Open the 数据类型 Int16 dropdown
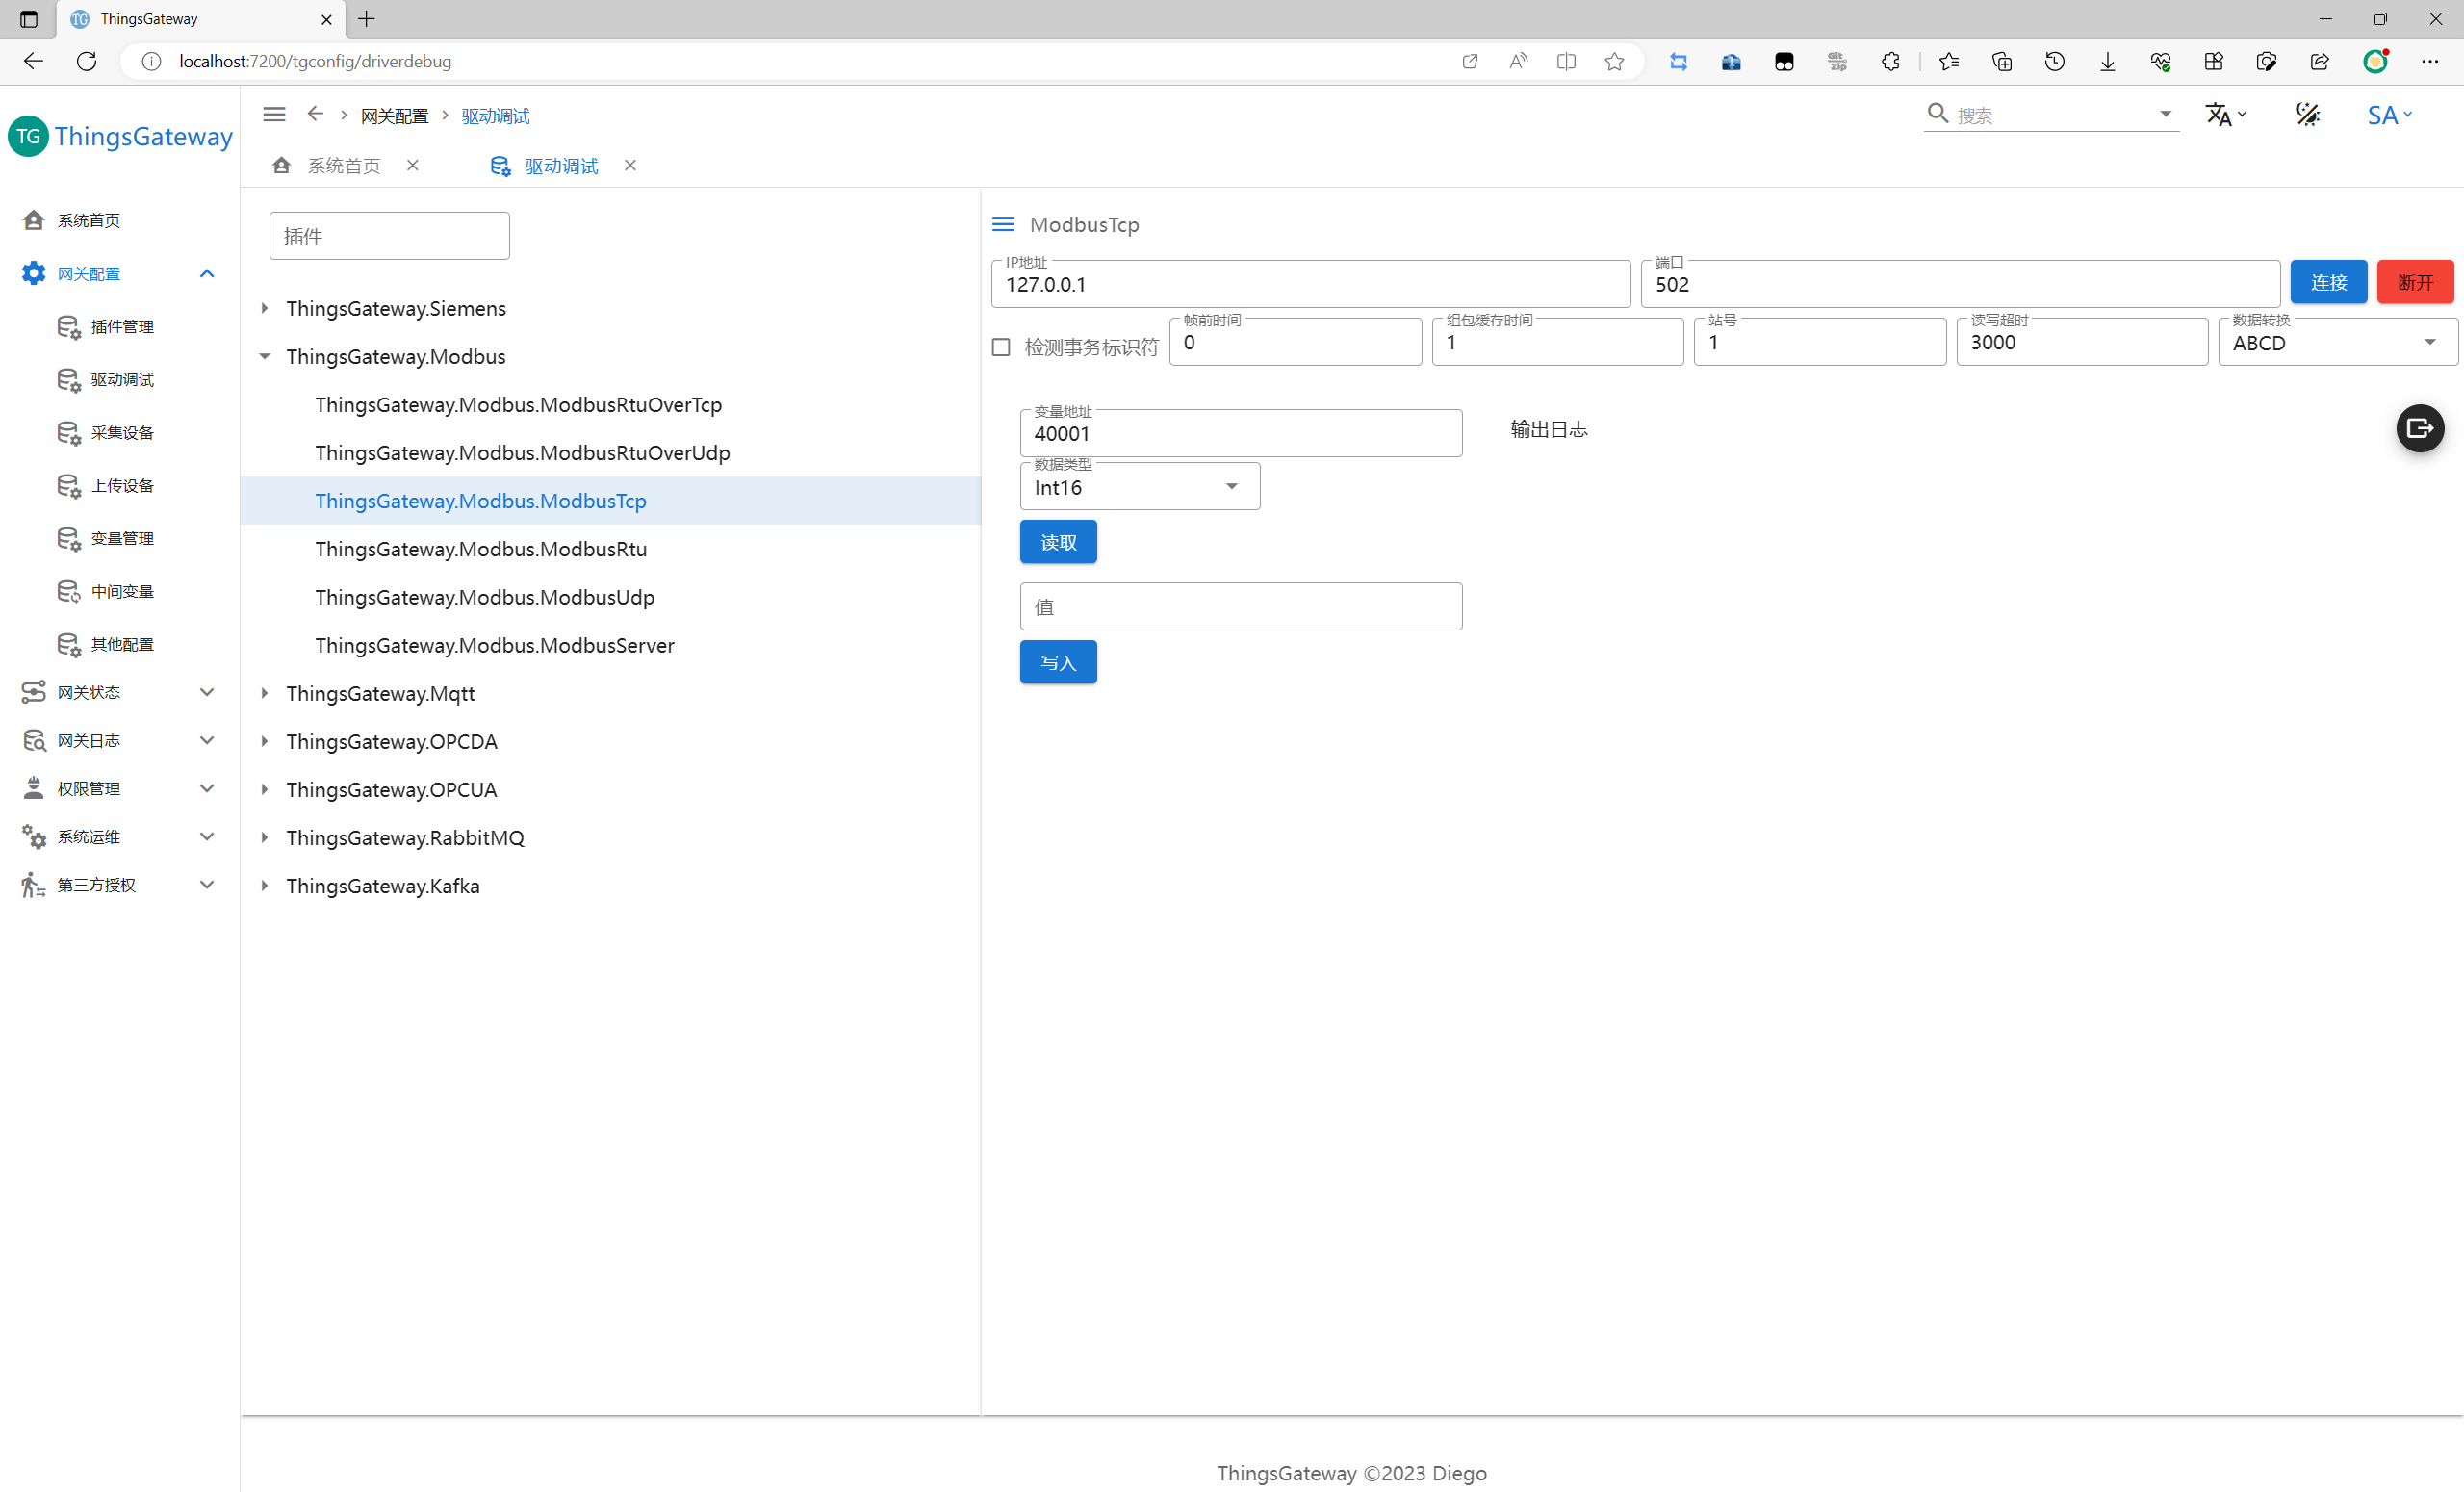This screenshot has height=1492, width=2464. (x=1139, y=487)
